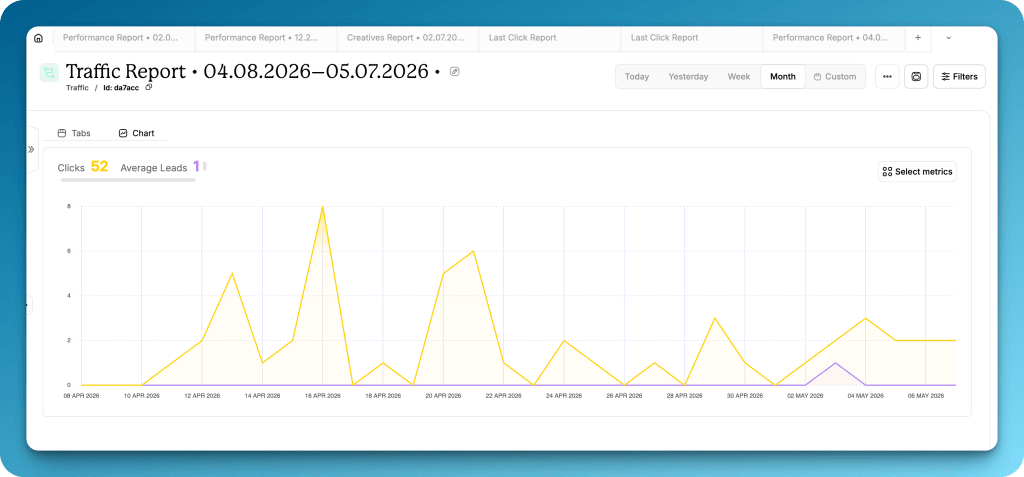
Task: Click the 08 APR 2026 axis label
Action: pos(81,396)
